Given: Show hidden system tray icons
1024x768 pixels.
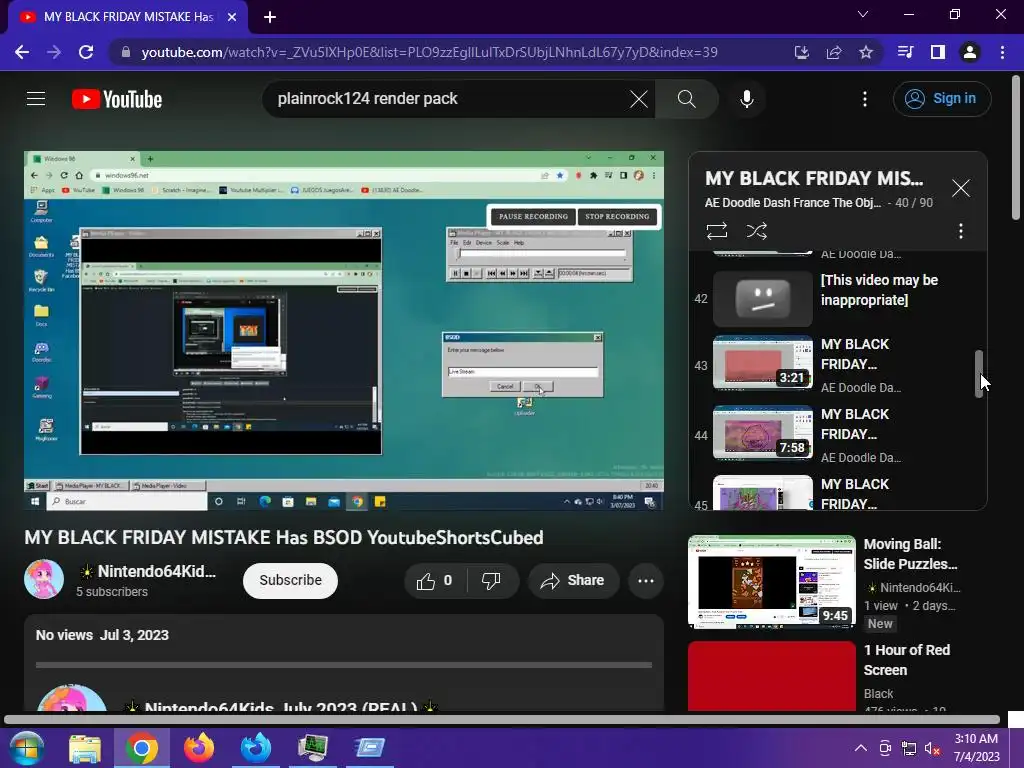Looking at the screenshot, I should coord(861,748).
